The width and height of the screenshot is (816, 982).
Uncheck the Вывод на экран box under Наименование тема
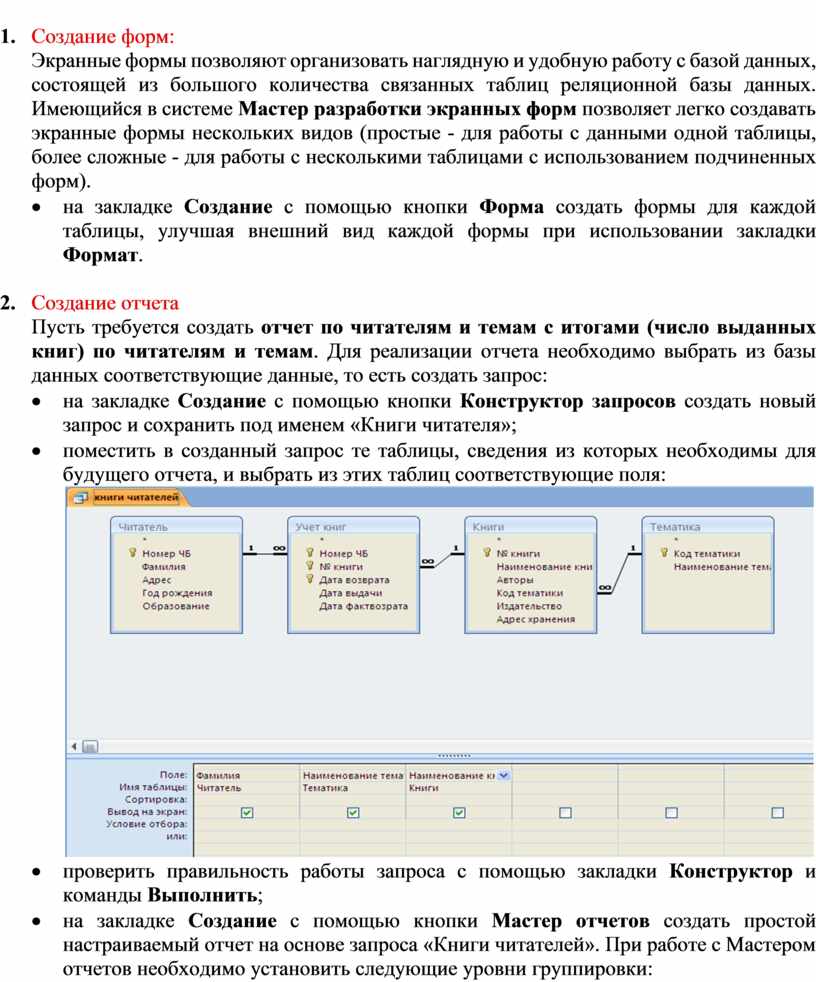[x=353, y=812]
